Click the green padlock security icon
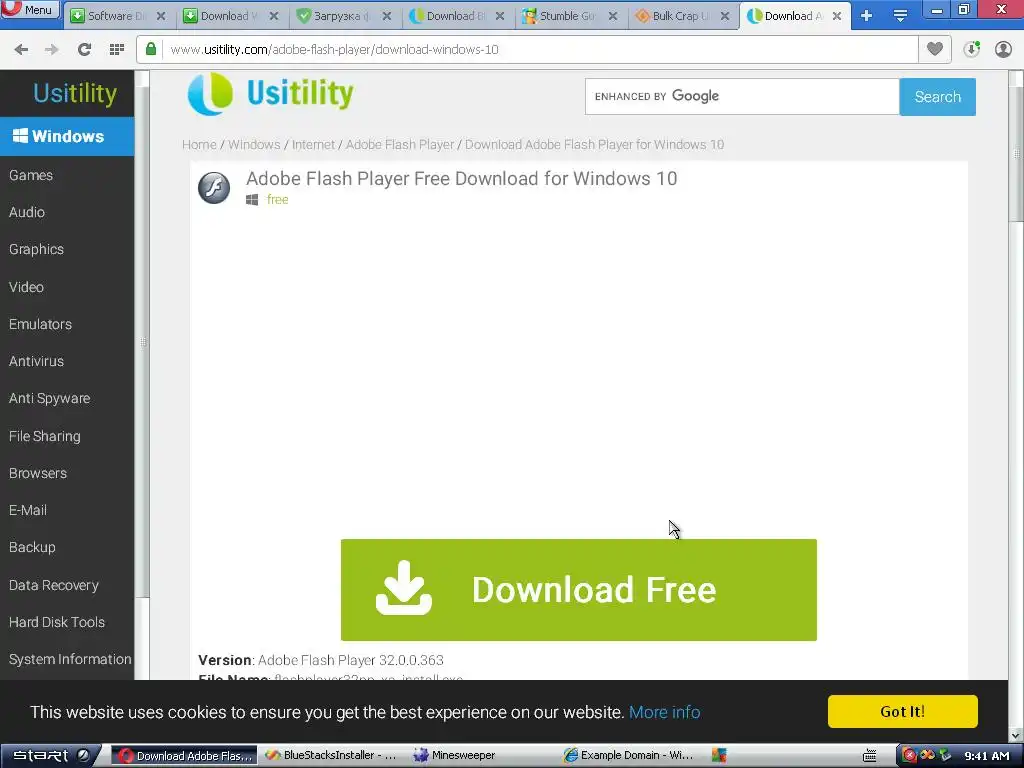This screenshot has height=768, width=1024. (x=151, y=50)
